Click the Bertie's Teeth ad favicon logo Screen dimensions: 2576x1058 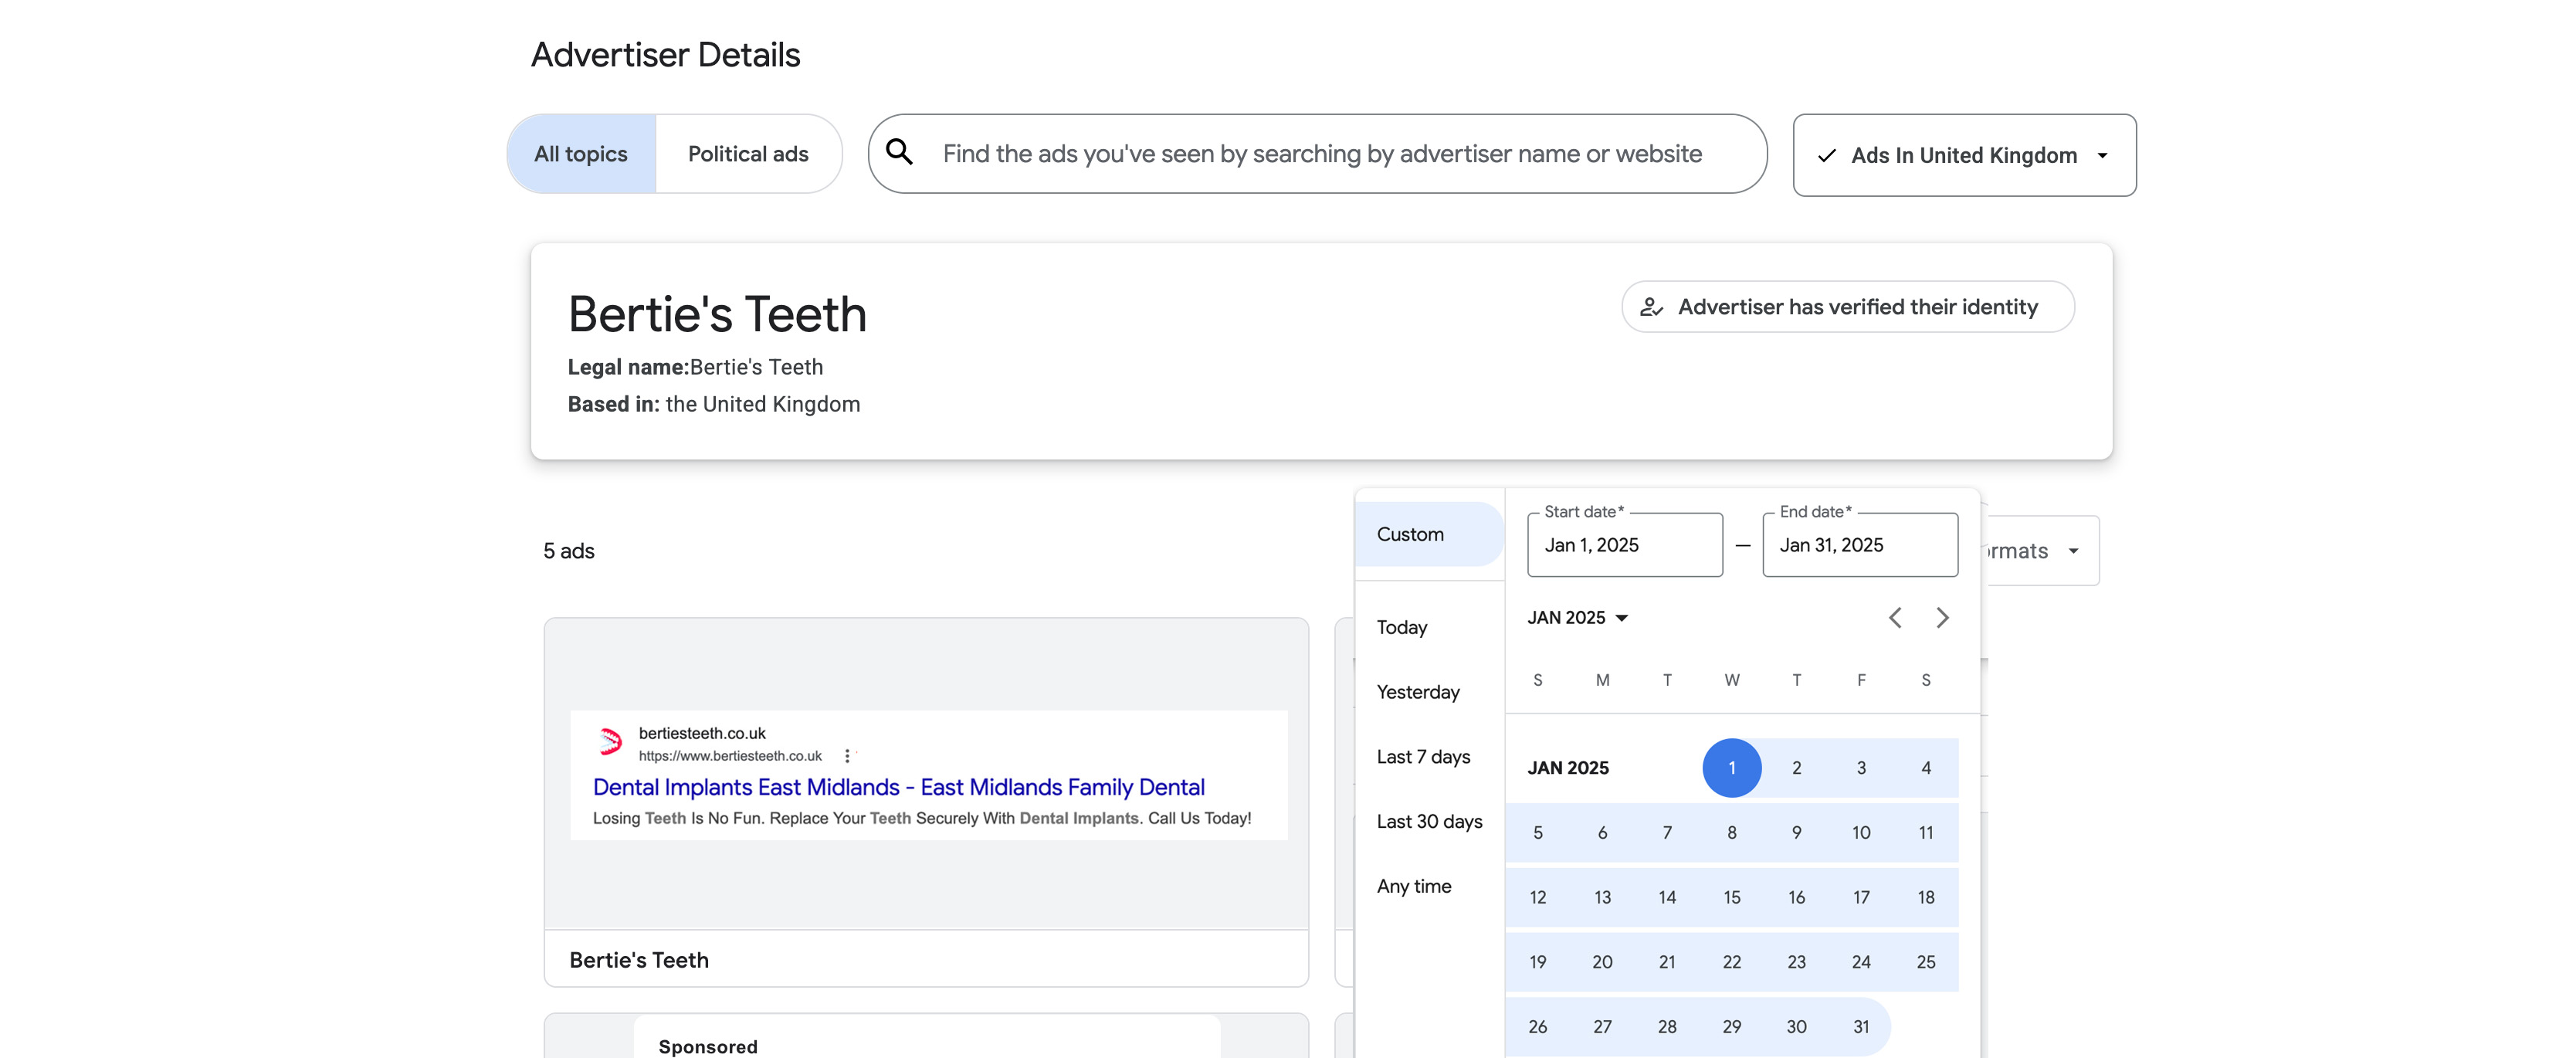tap(610, 742)
